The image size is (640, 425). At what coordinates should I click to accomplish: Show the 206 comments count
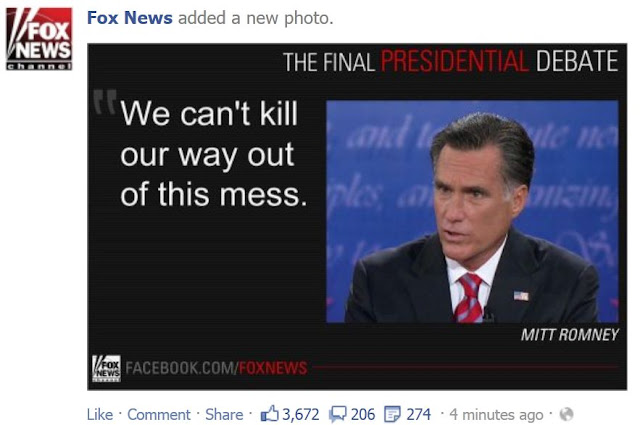[362, 414]
